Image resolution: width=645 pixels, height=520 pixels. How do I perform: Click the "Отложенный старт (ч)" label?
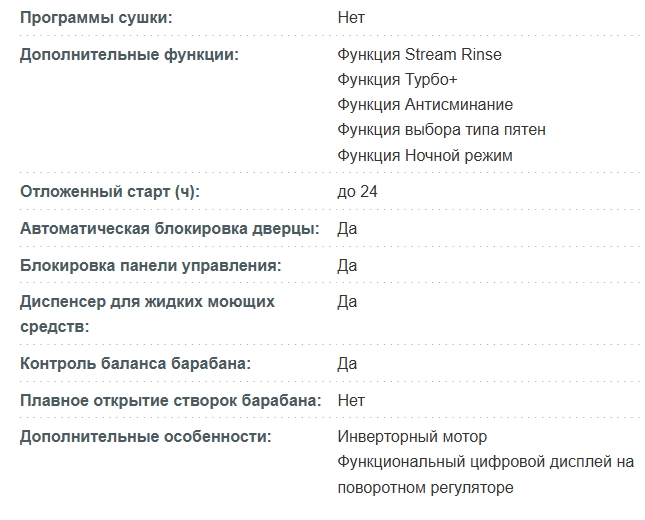(x=117, y=191)
